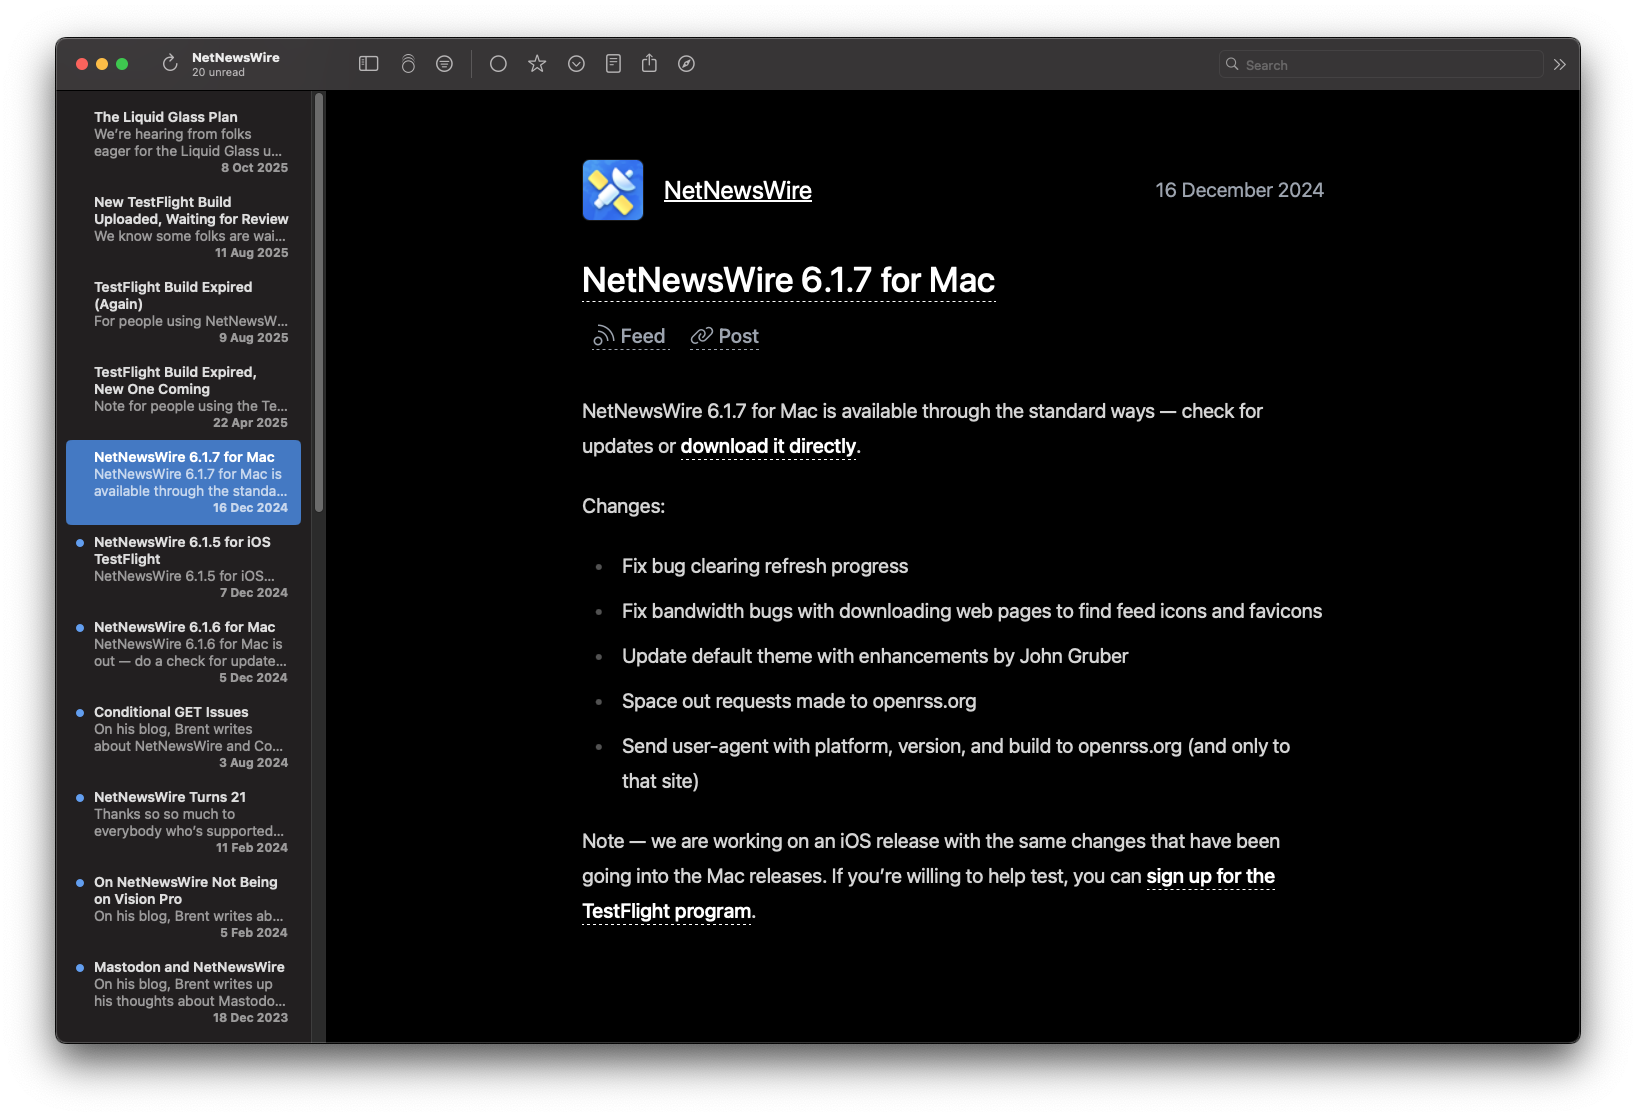Click the Feed link
1636x1117 pixels.
[x=629, y=337]
